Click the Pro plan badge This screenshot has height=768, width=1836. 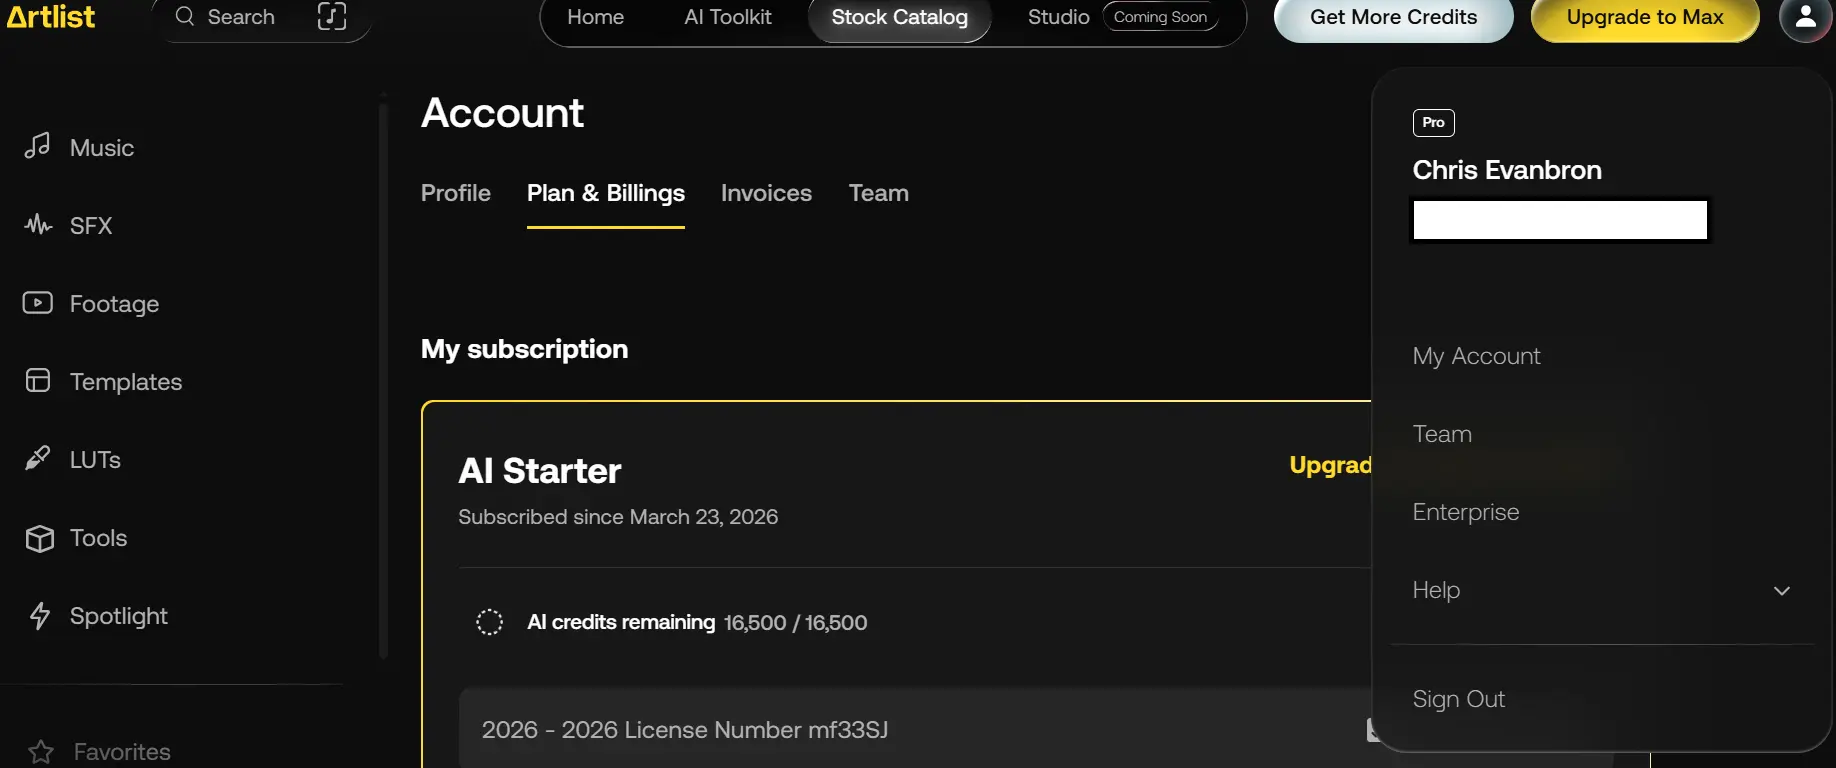click(x=1433, y=122)
